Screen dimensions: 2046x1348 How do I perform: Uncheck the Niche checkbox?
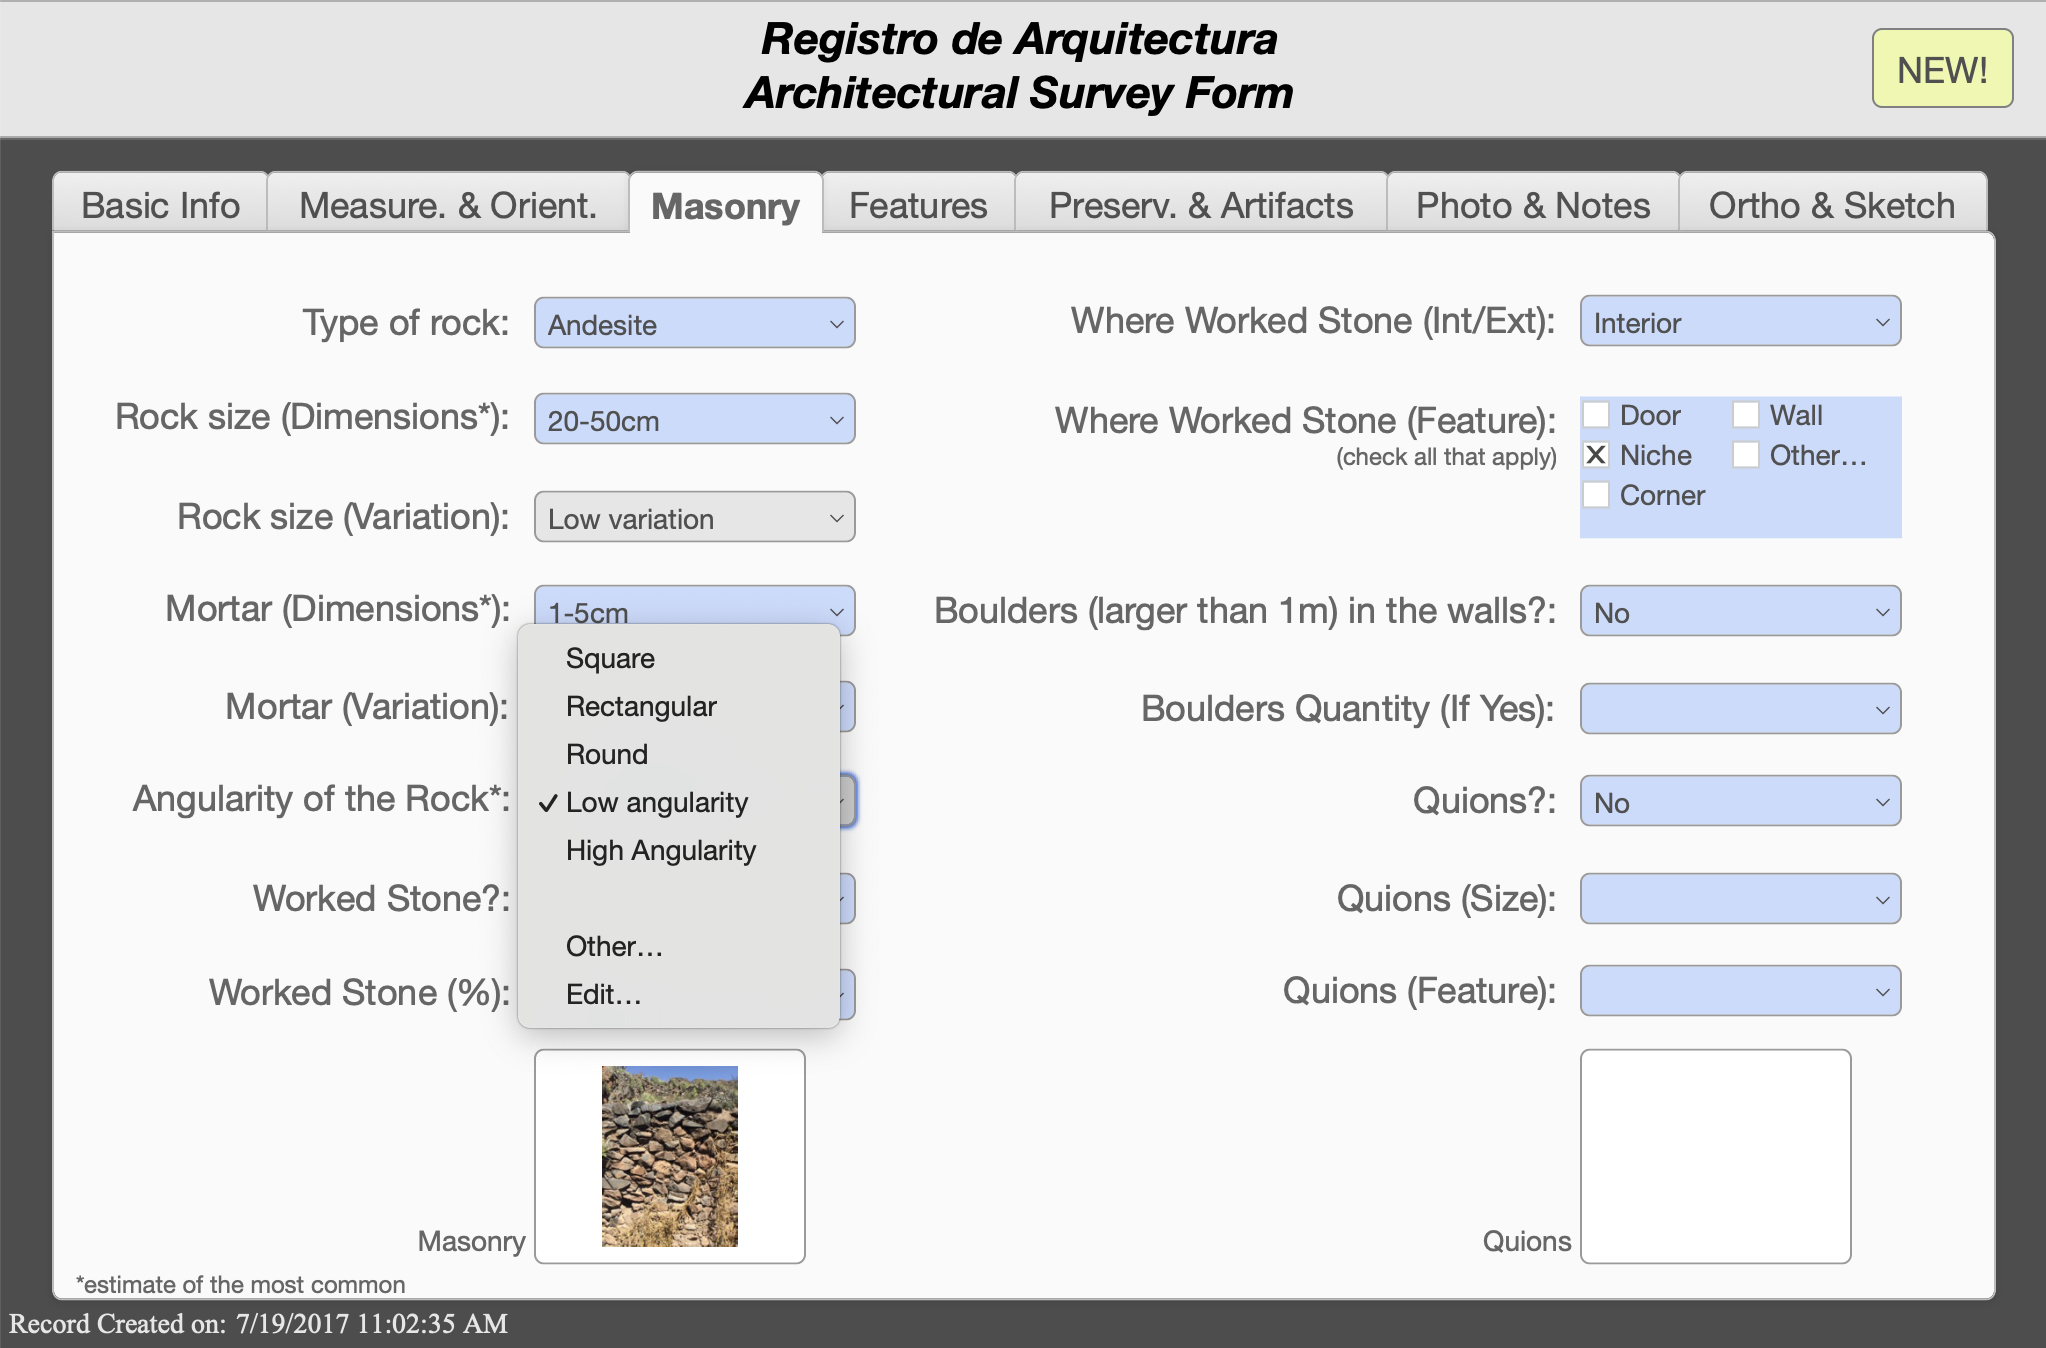pyautogui.click(x=1597, y=455)
